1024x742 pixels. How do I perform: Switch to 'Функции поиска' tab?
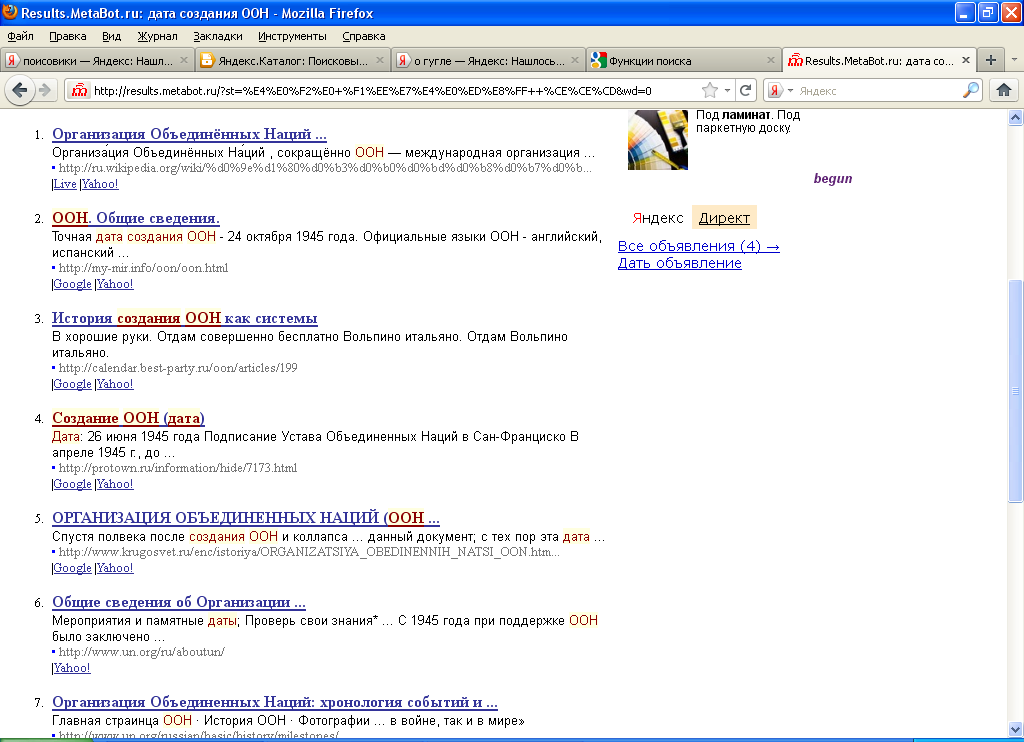pos(684,60)
